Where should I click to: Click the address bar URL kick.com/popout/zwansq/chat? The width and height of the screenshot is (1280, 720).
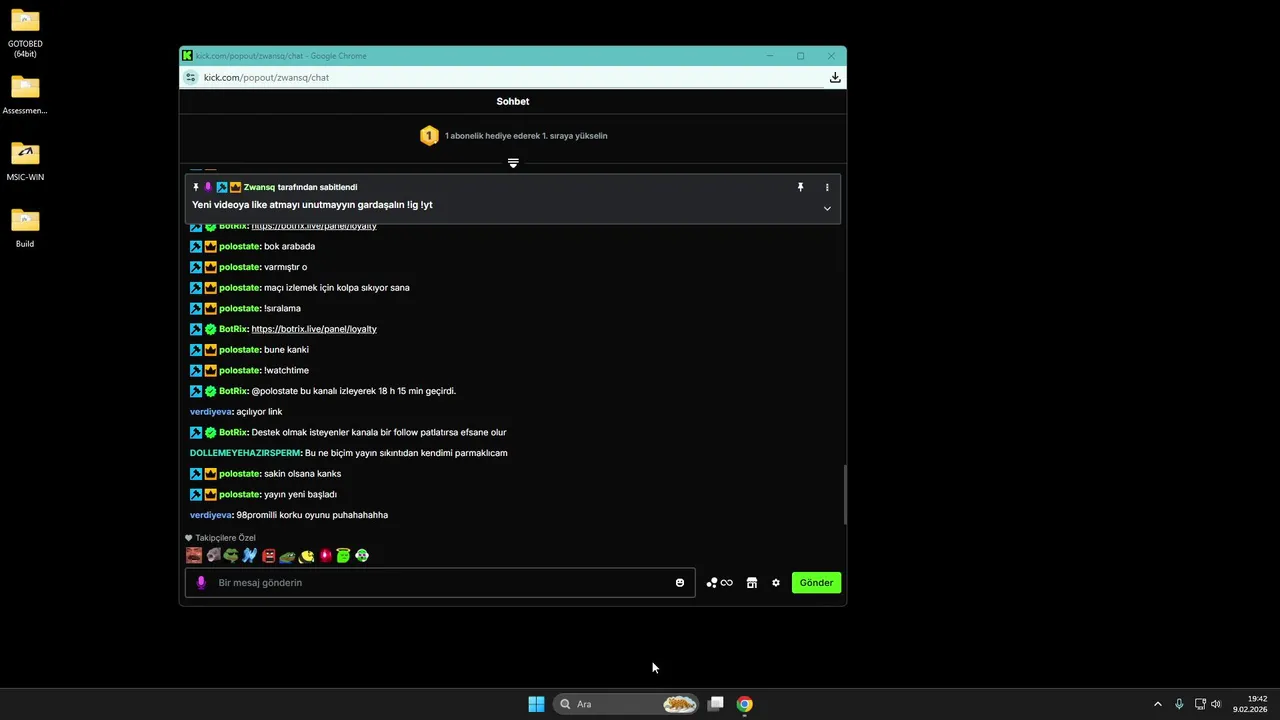(266, 77)
